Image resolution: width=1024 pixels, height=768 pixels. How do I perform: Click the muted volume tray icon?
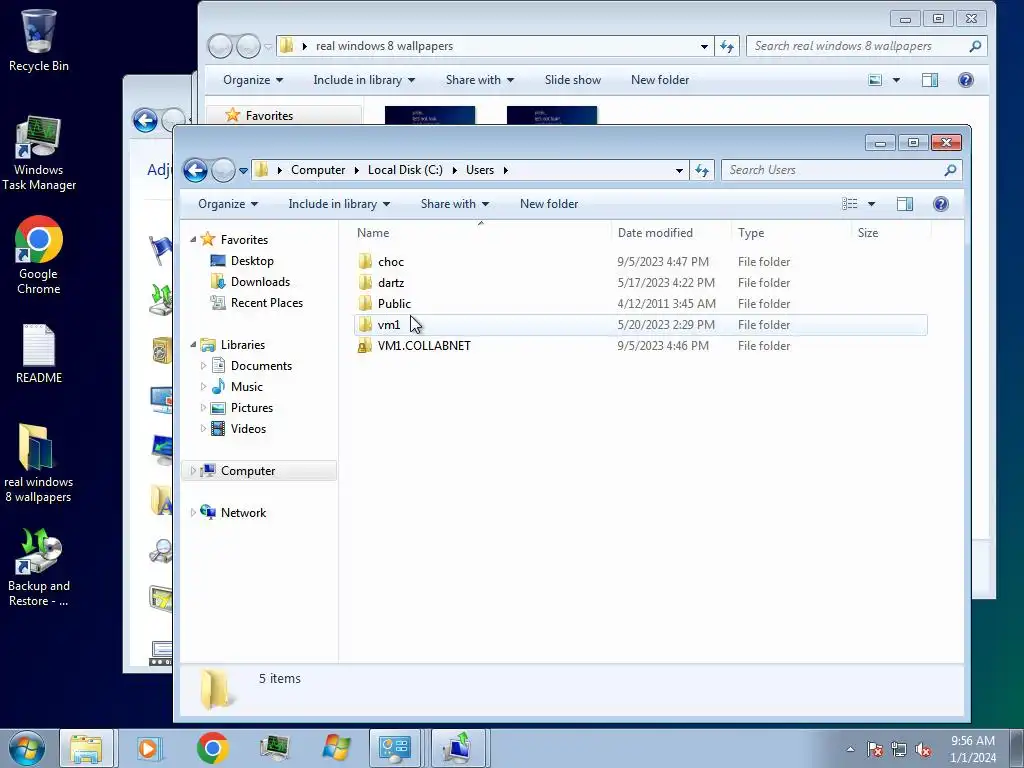pyautogui.click(x=923, y=749)
